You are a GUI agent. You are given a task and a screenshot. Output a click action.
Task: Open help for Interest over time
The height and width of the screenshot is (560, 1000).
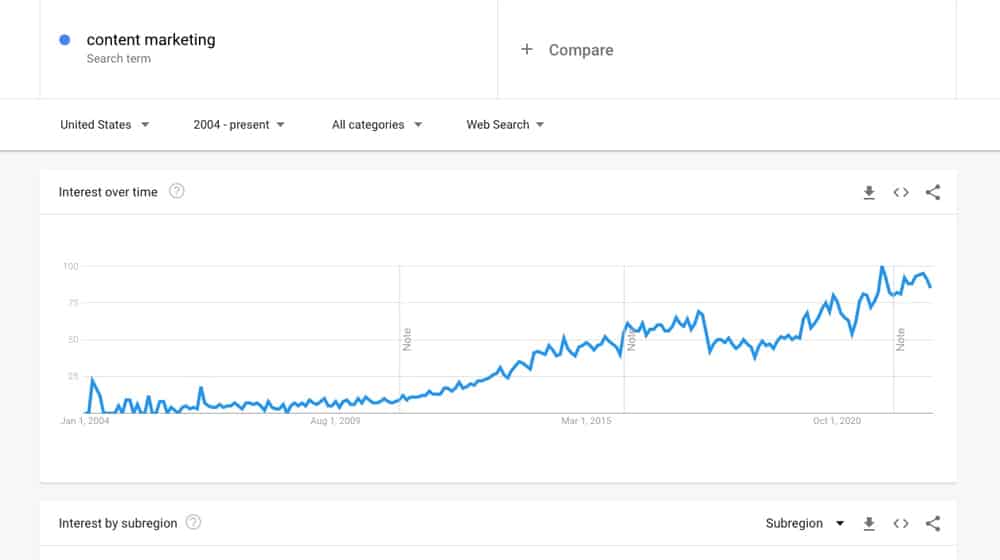tap(177, 191)
